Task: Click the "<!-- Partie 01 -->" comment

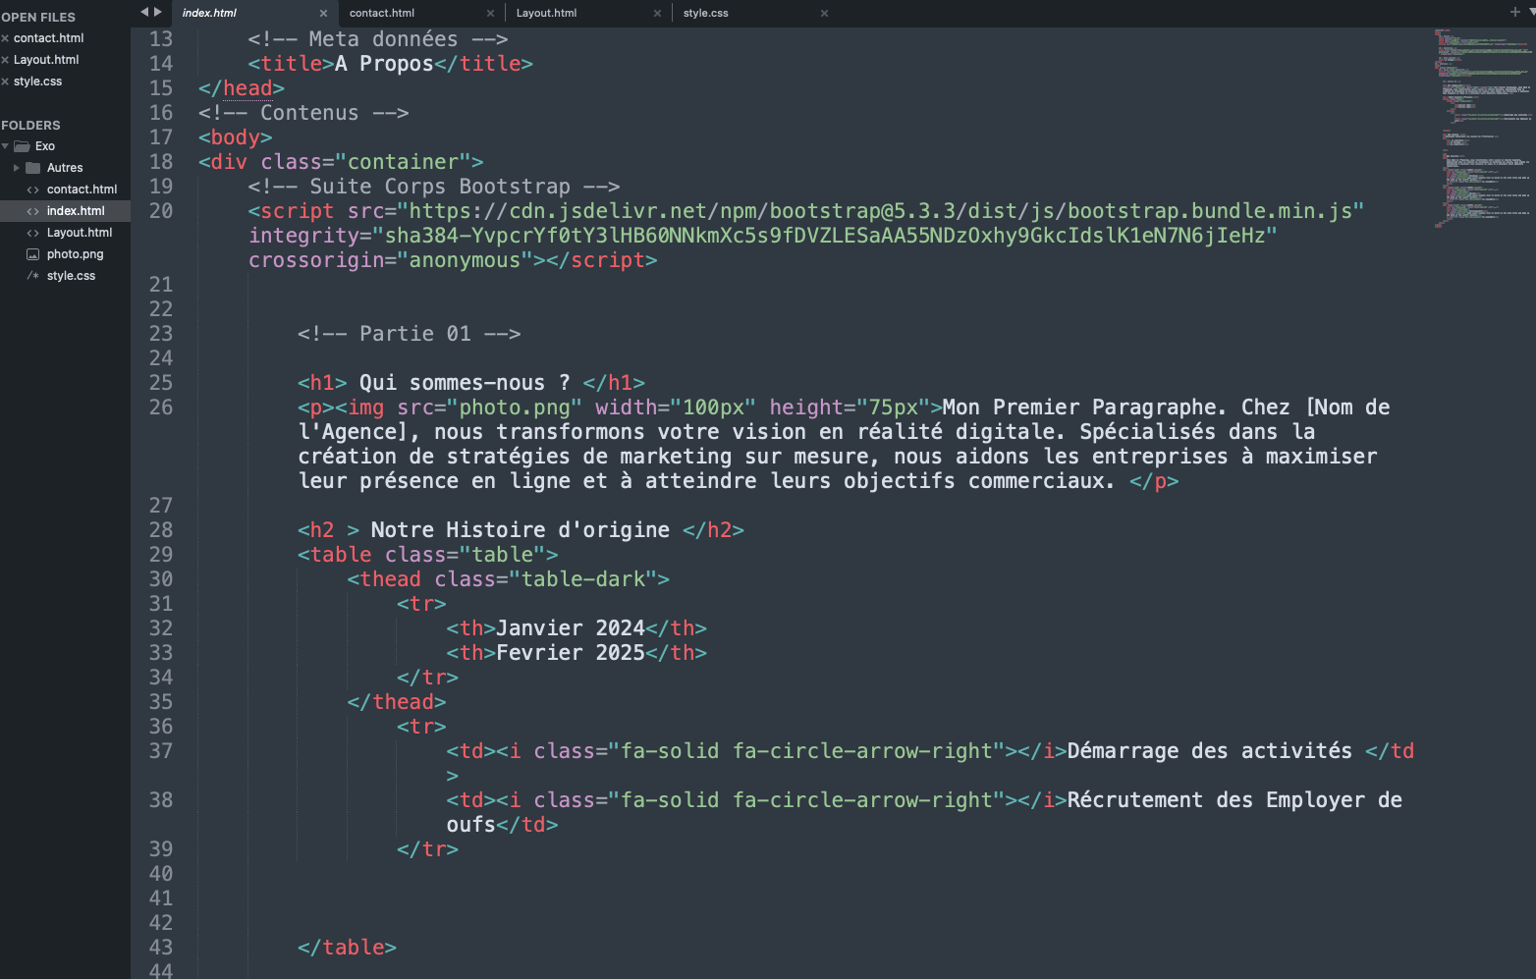Action: click(x=409, y=334)
